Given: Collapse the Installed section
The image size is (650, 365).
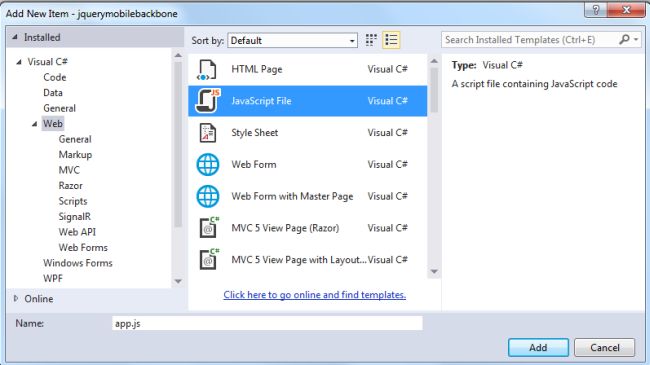Looking at the screenshot, I should (15, 37).
